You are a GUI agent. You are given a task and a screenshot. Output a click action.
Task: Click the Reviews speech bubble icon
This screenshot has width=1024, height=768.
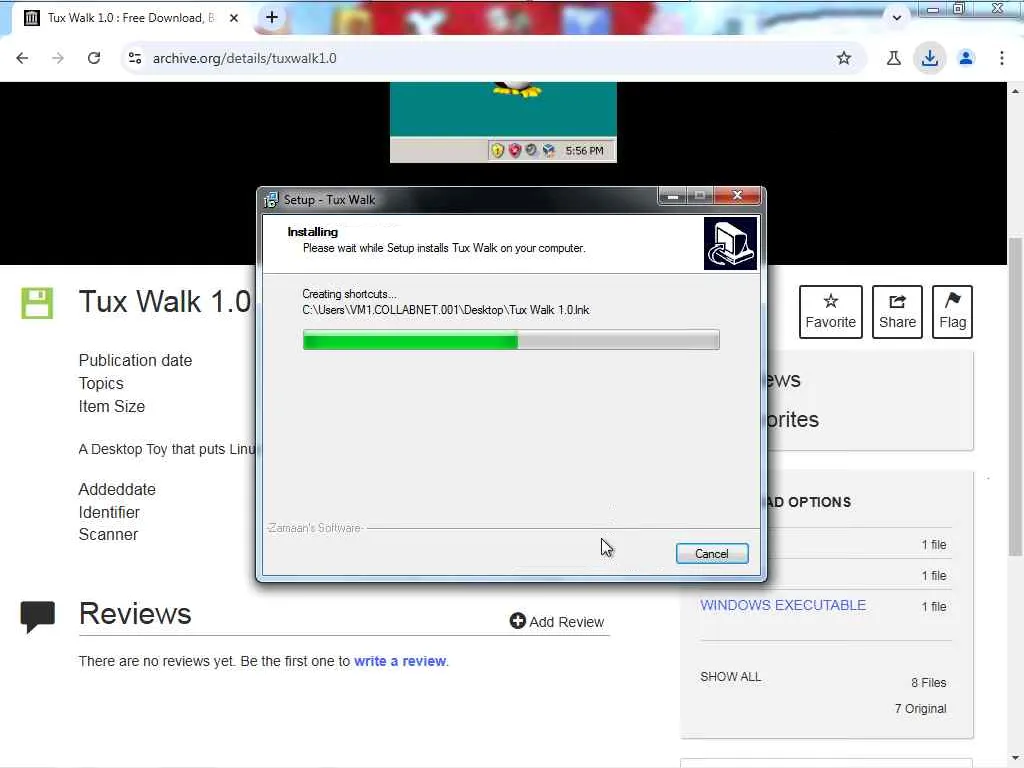tap(37, 617)
